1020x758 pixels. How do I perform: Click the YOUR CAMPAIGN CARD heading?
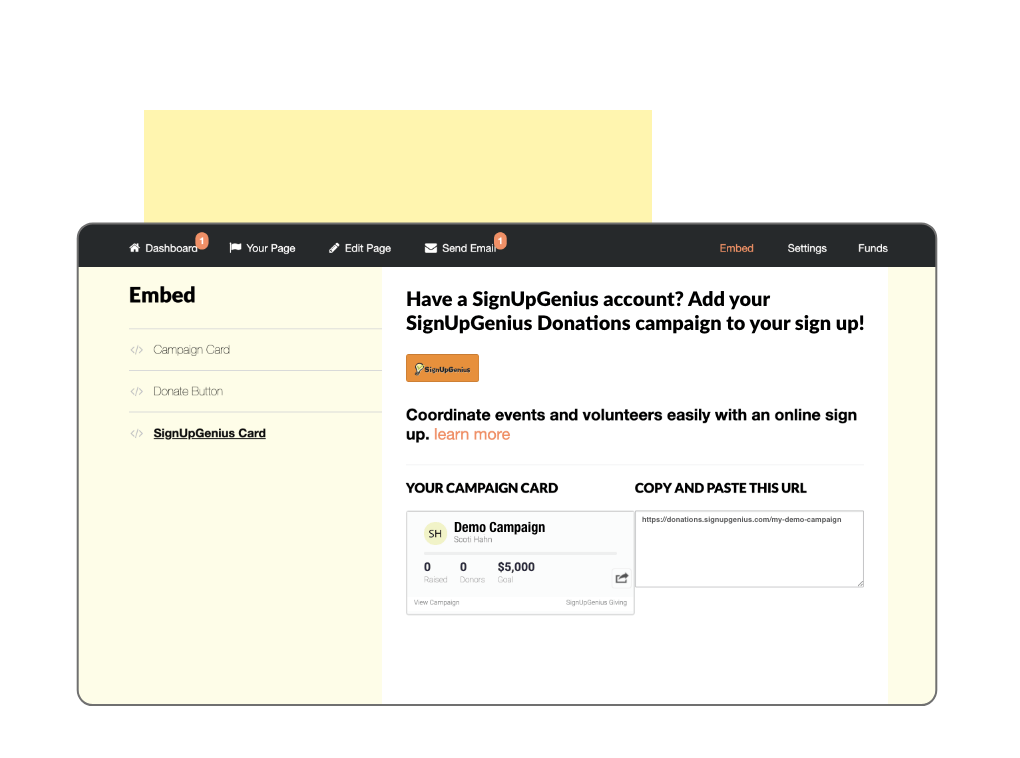[482, 488]
